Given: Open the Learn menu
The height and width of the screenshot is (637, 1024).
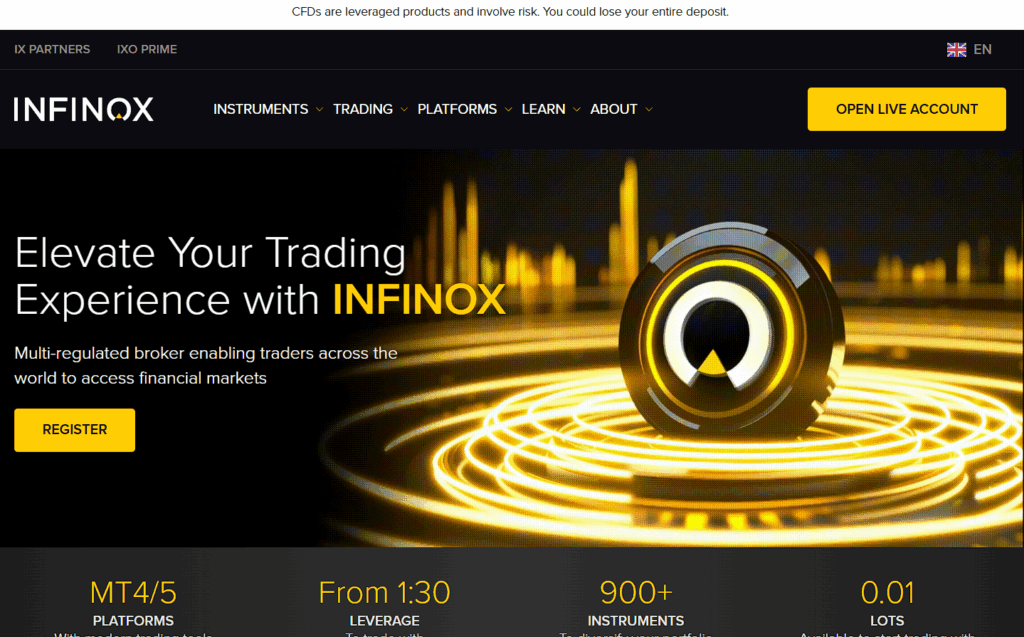Looking at the screenshot, I should click(543, 109).
